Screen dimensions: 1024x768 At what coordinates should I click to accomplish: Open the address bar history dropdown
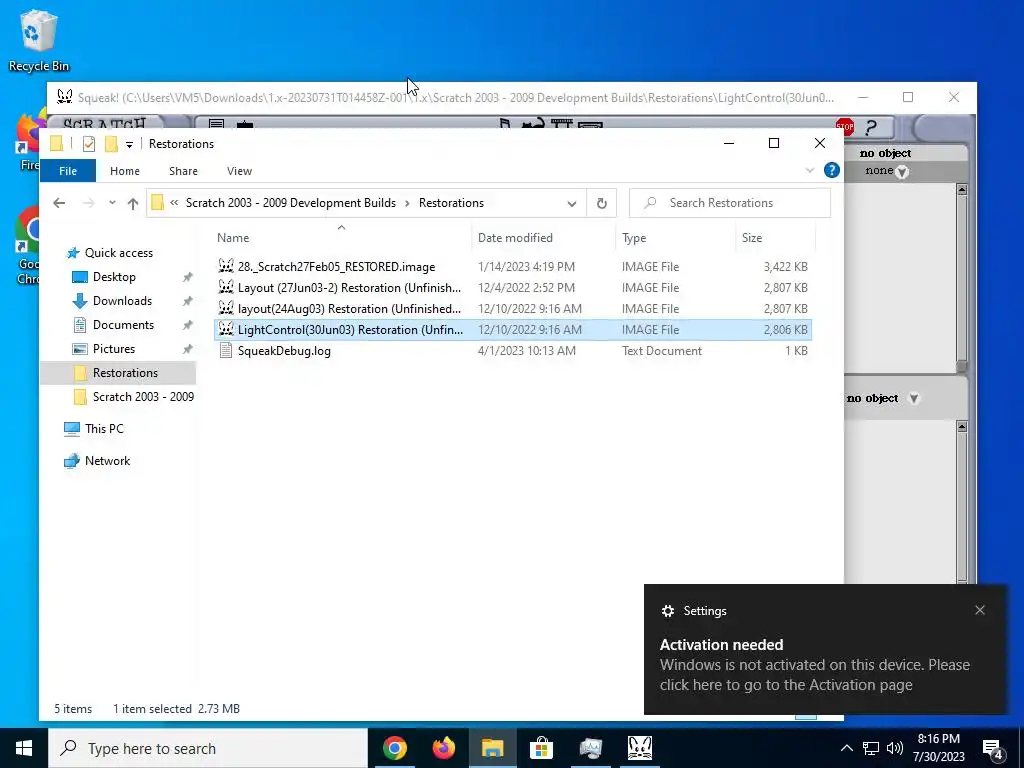[x=572, y=204]
